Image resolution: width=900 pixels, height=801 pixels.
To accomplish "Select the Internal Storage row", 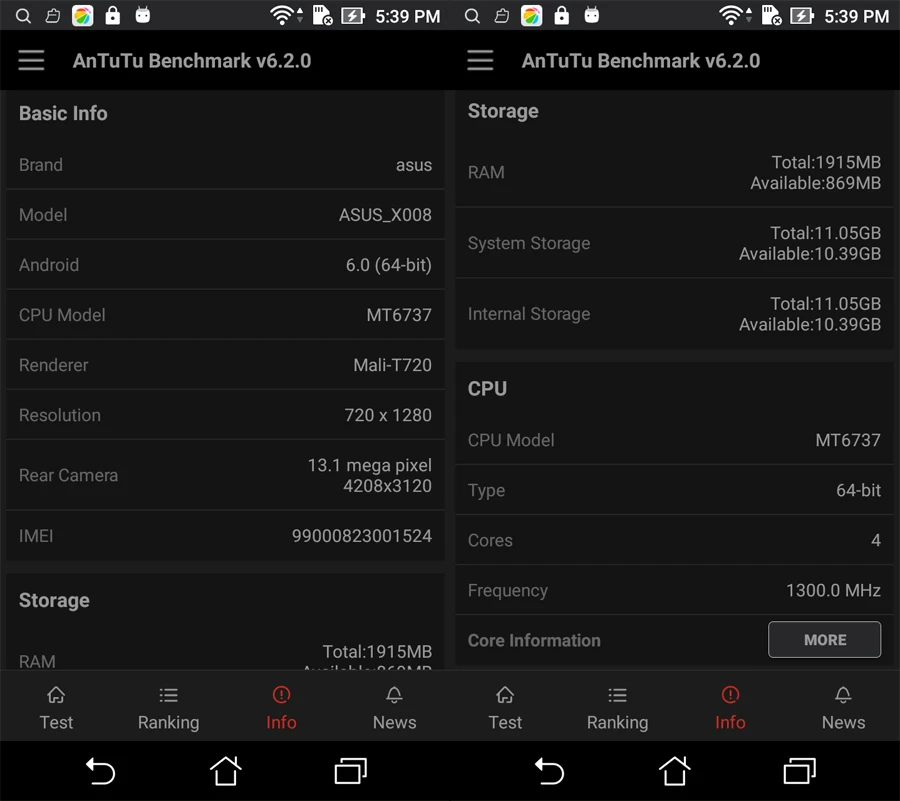I will [x=674, y=314].
